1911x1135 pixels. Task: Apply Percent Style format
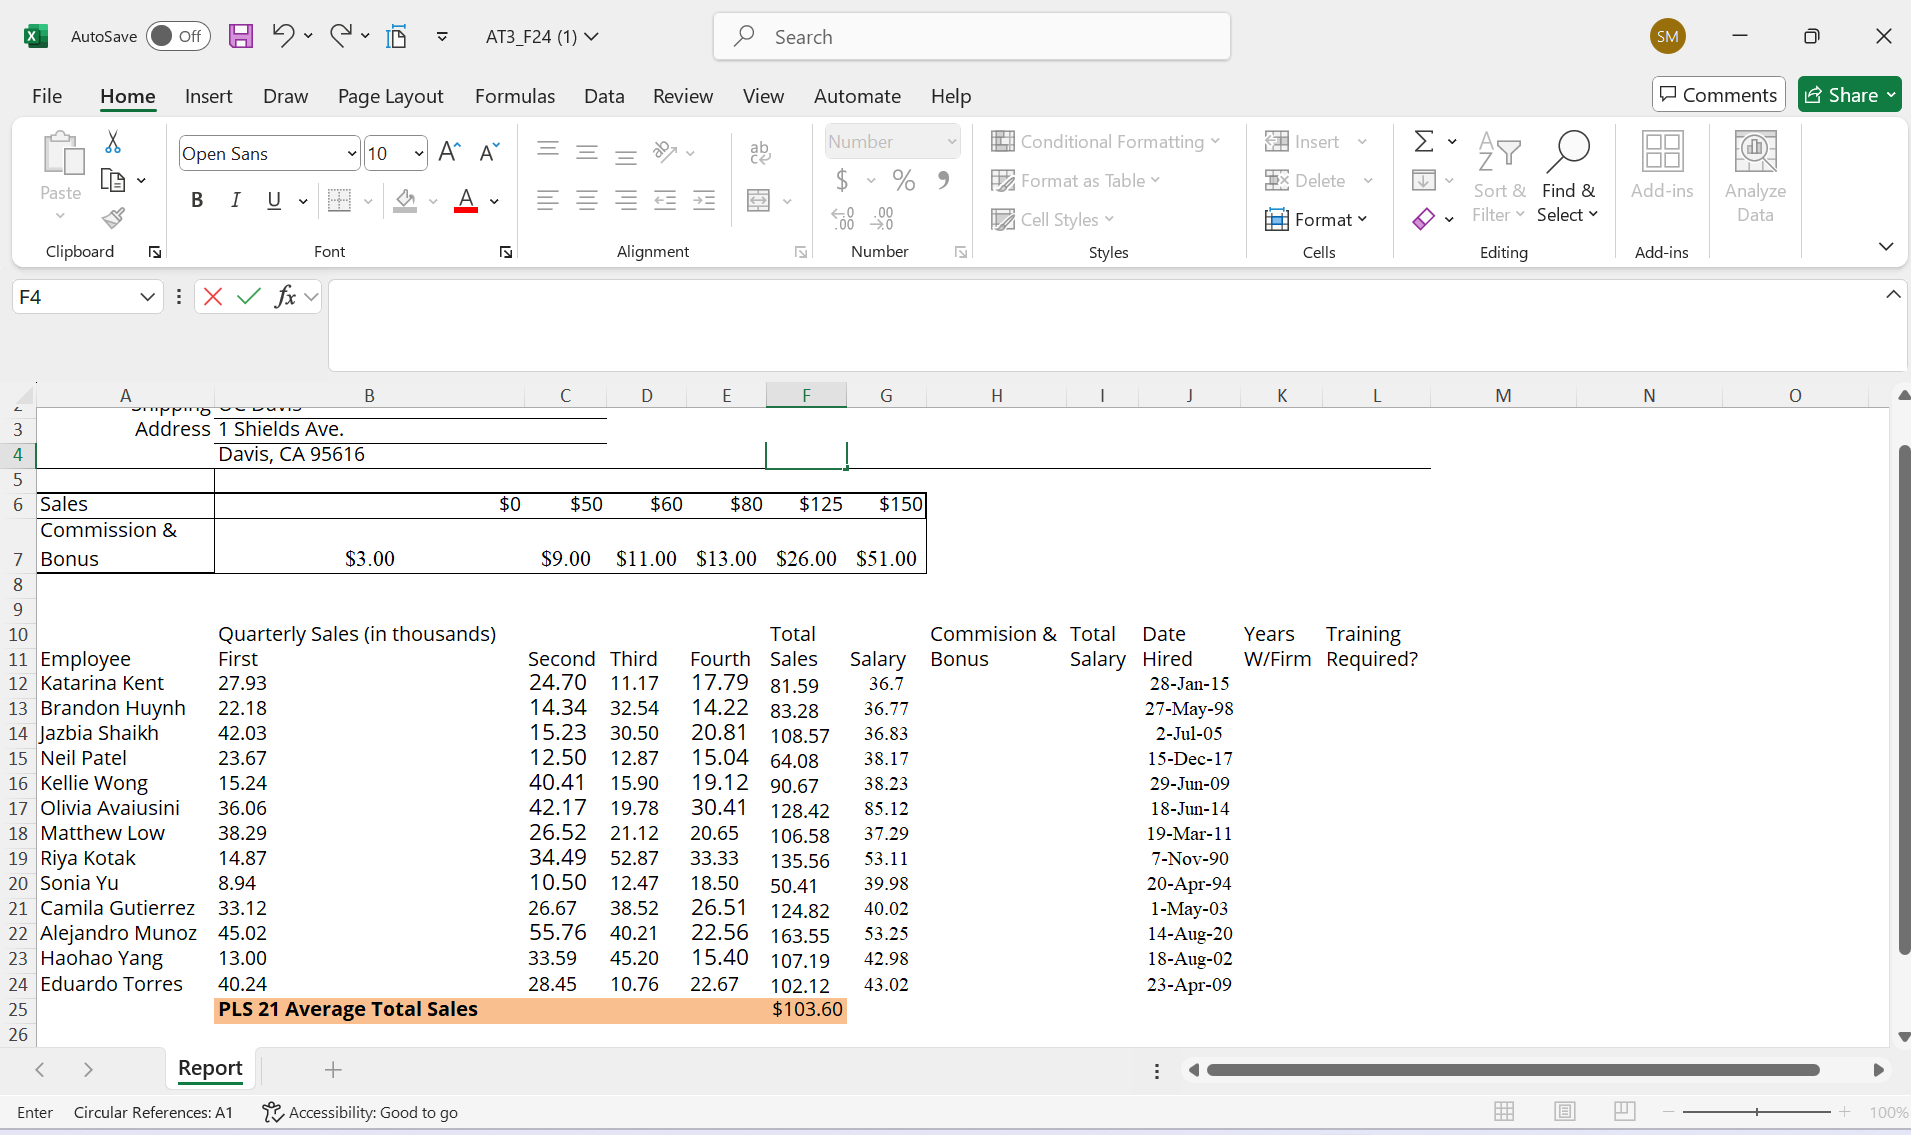tap(904, 180)
